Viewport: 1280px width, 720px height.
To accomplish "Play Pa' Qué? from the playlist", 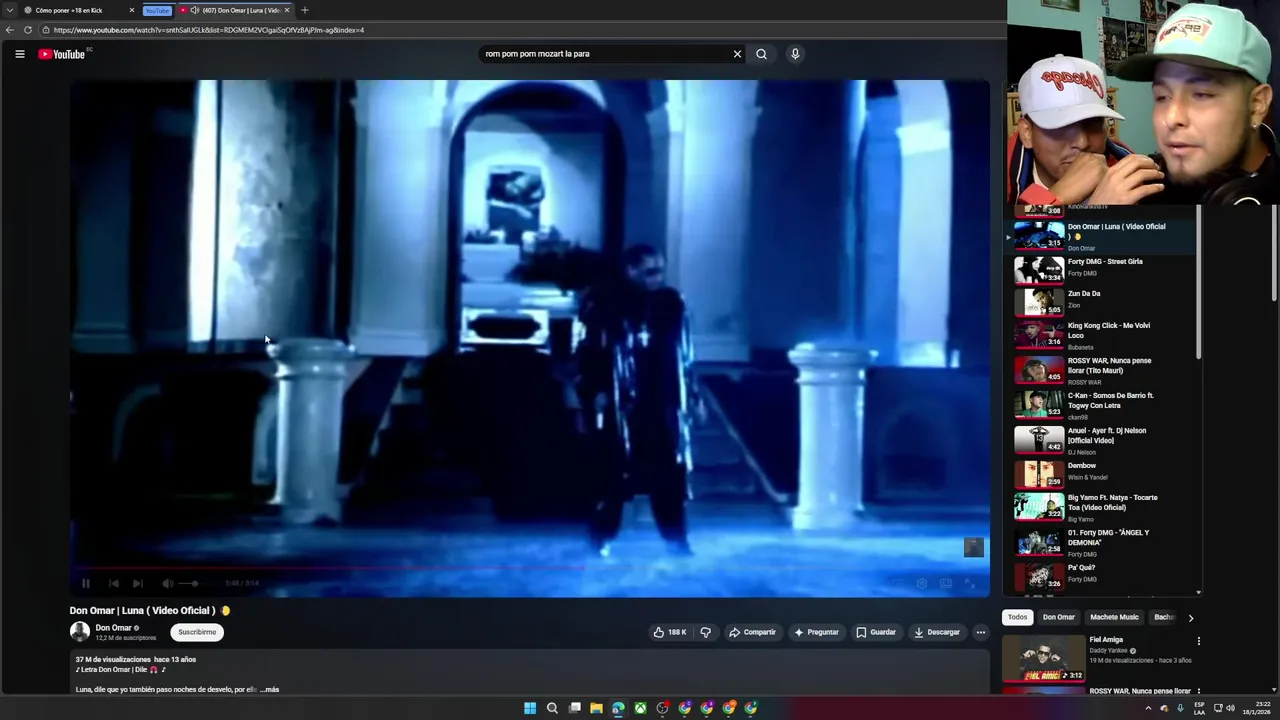I will coord(1100,574).
